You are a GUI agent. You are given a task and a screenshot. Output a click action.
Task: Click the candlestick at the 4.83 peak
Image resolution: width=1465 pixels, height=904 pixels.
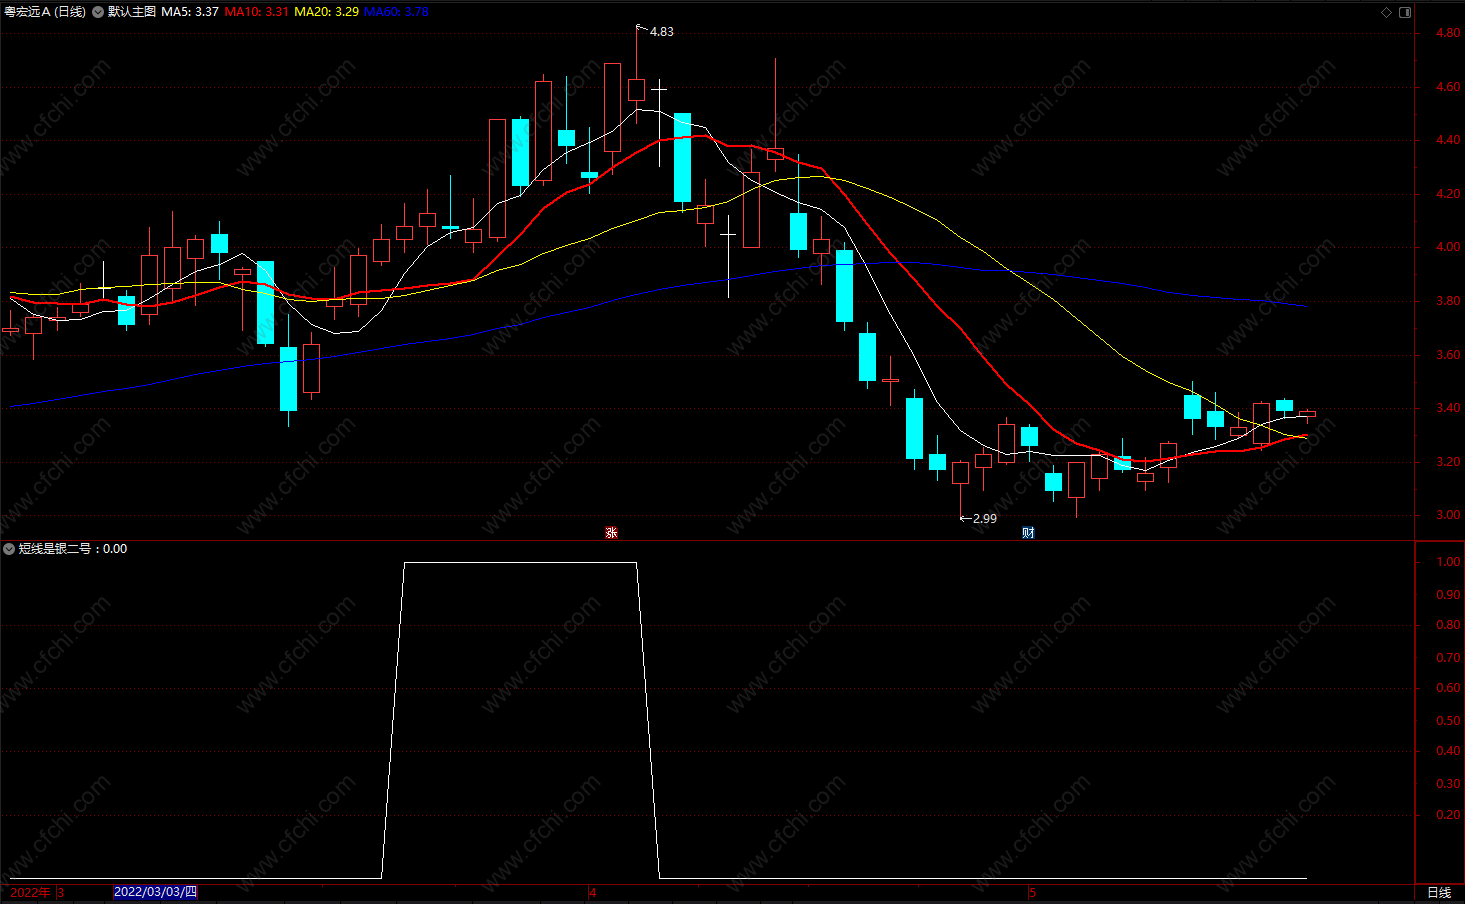636,89
